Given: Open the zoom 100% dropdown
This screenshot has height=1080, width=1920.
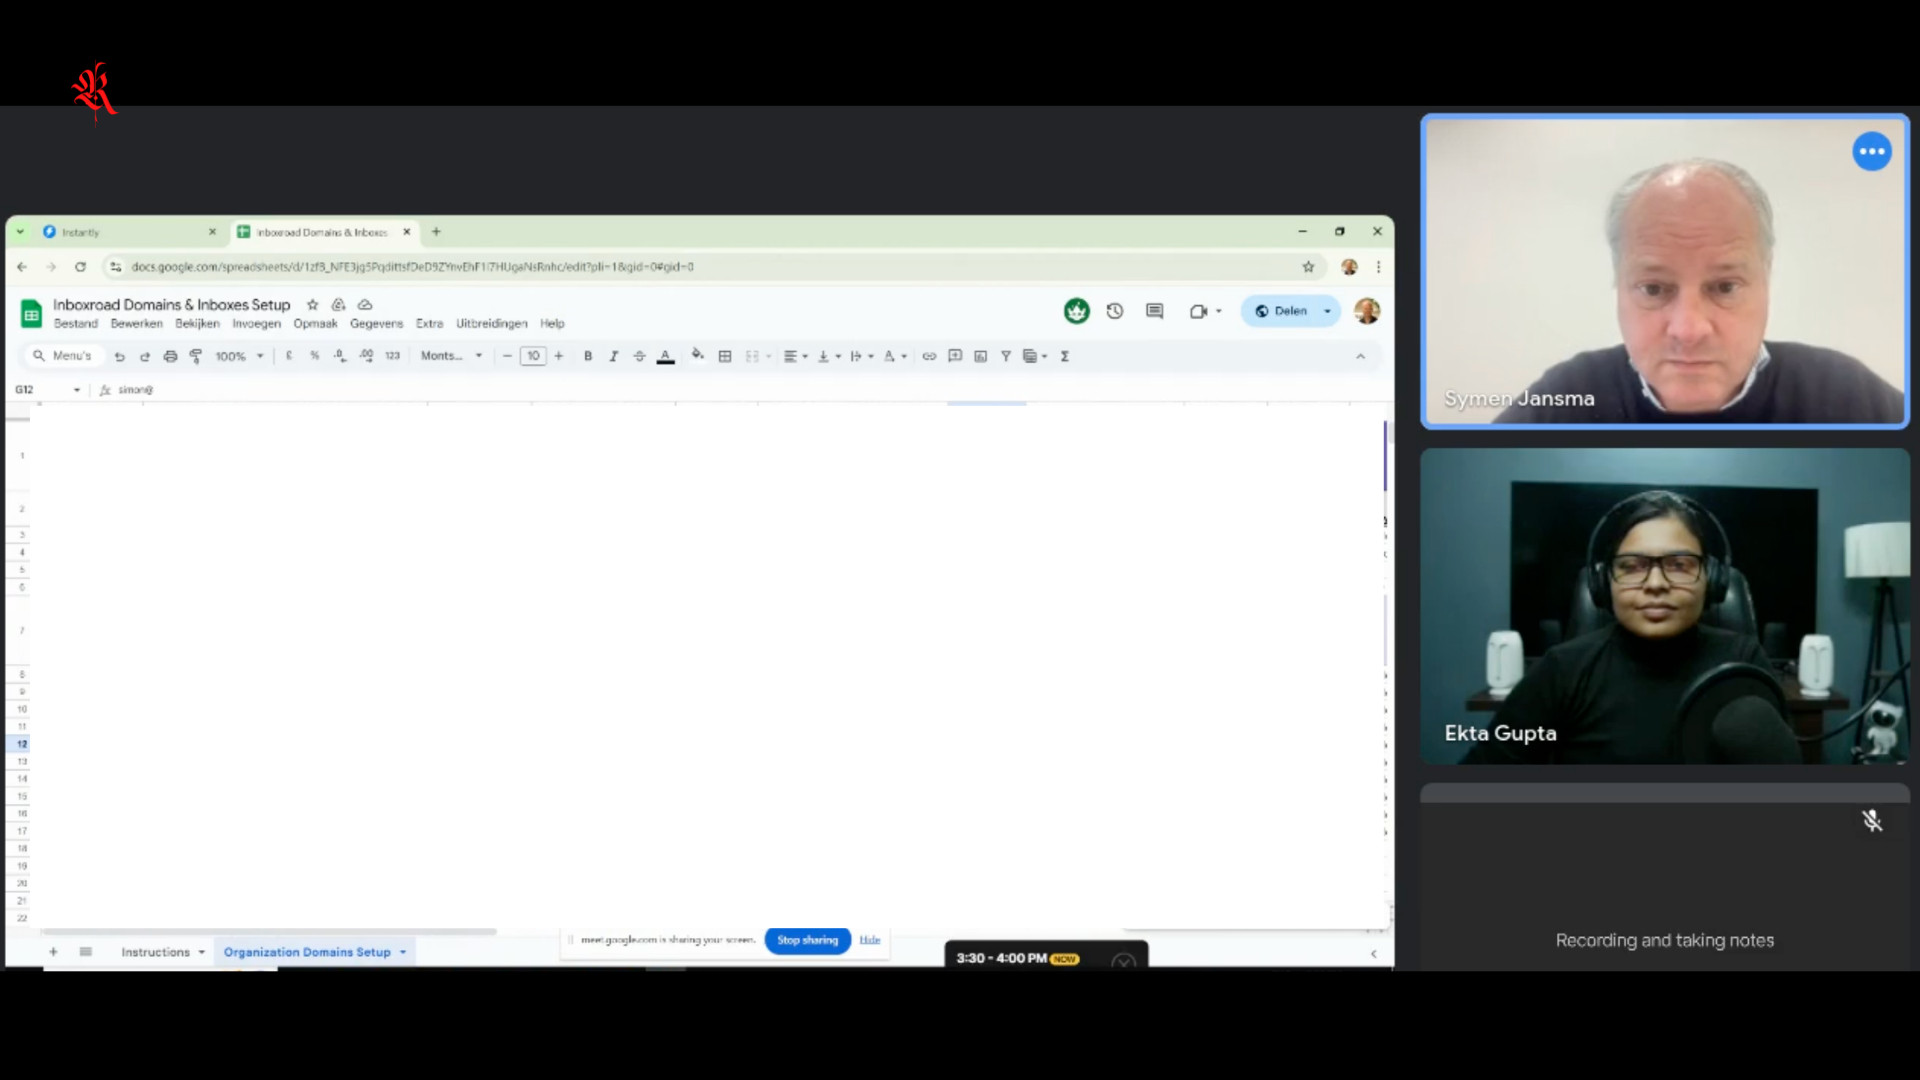Looking at the screenshot, I should (239, 356).
